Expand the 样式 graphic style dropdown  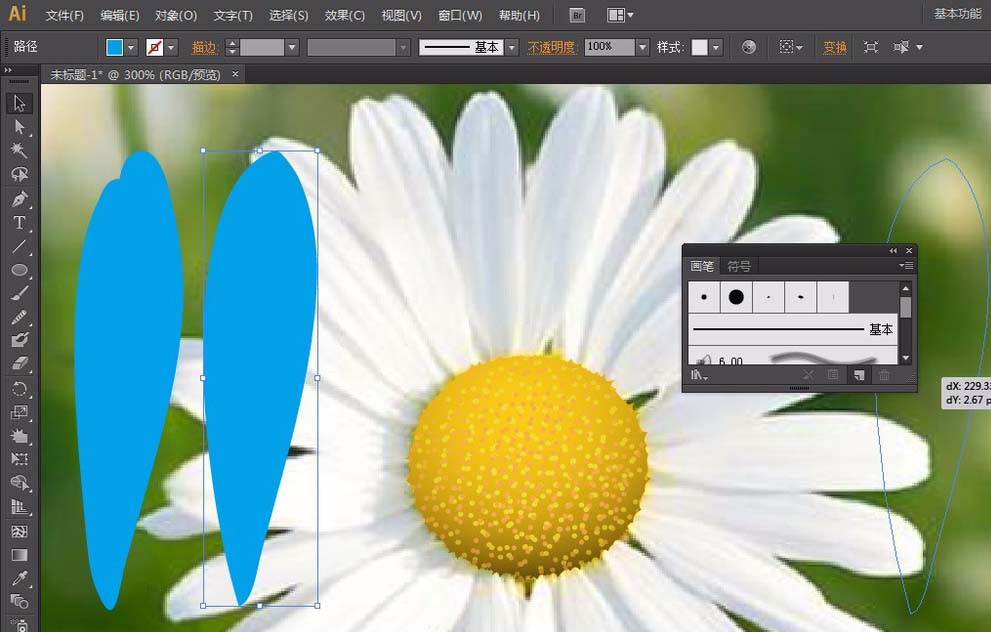[716, 47]
